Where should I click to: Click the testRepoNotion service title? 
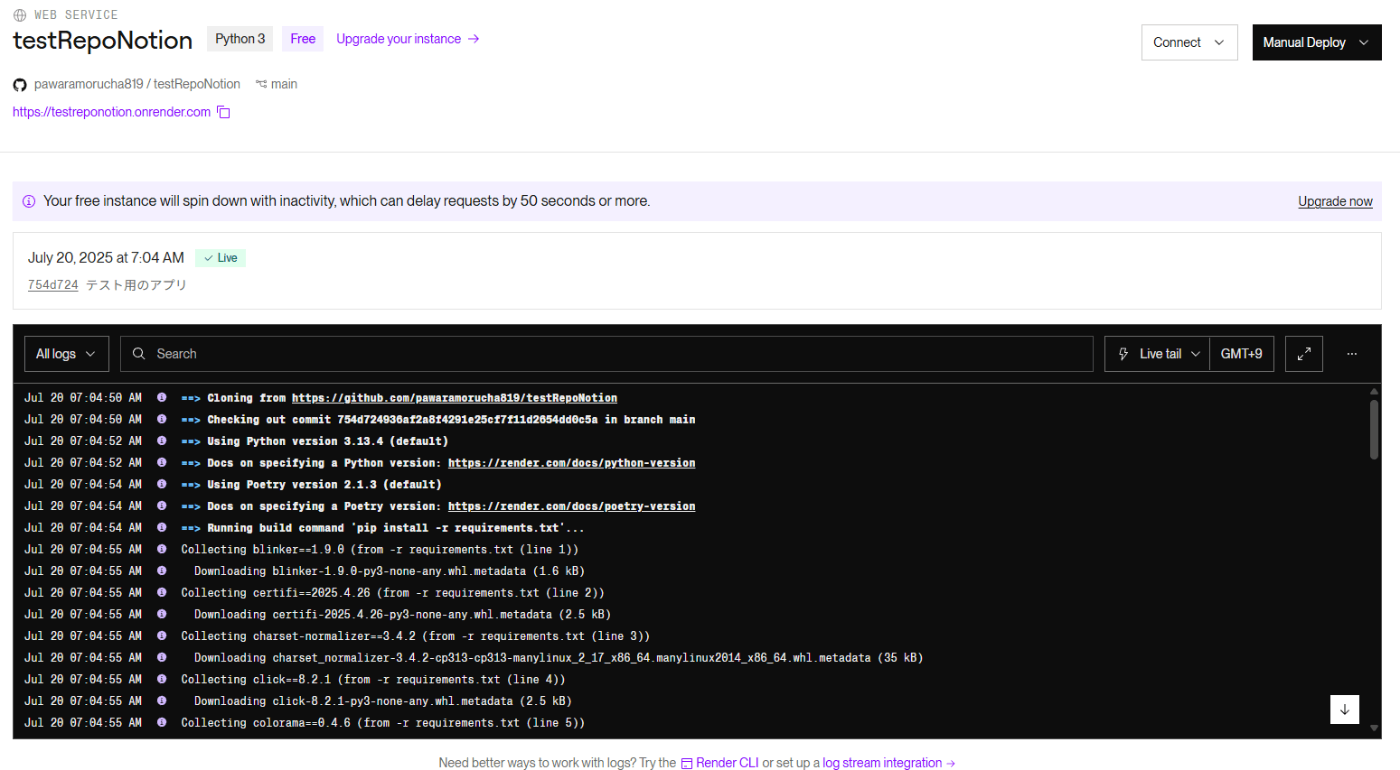point(102,41)
